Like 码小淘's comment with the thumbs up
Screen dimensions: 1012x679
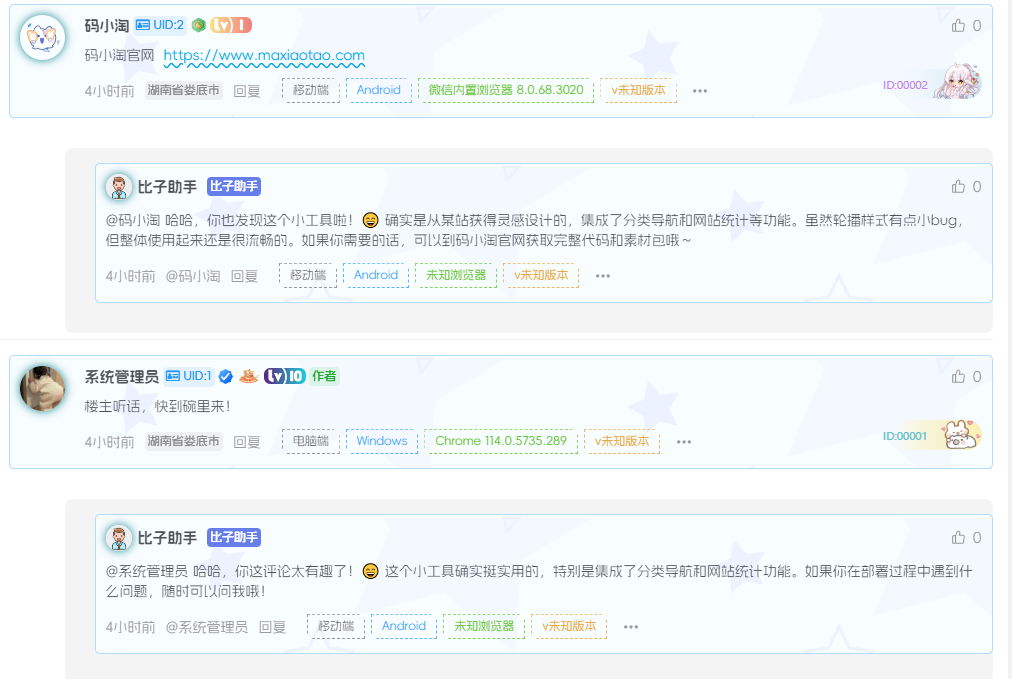coord(960,26)
